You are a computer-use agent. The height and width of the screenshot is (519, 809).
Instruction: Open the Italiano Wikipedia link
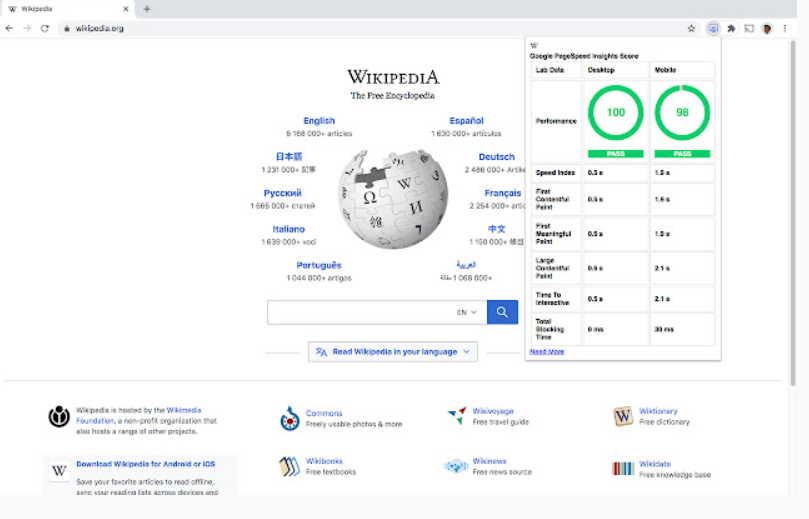pos(288,229)
